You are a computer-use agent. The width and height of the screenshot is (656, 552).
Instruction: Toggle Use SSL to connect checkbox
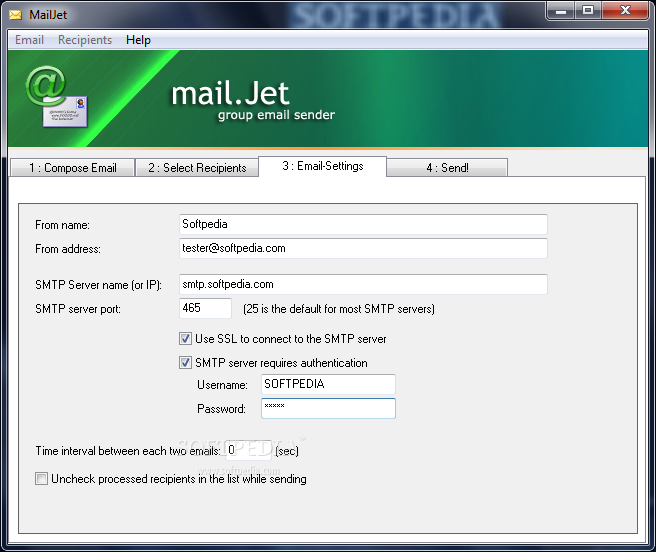(185, 339)
